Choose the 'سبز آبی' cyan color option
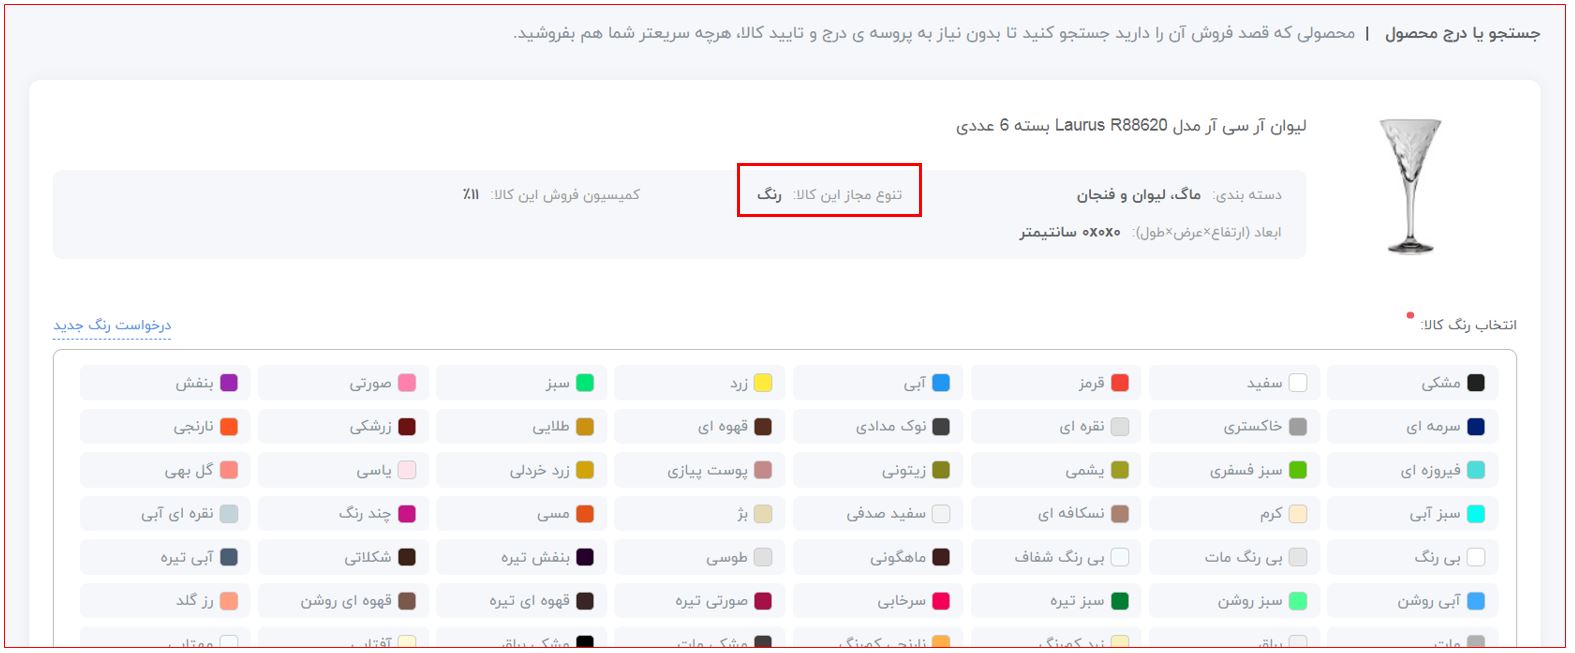The image size is (1575, 653). pos(1412,514)
